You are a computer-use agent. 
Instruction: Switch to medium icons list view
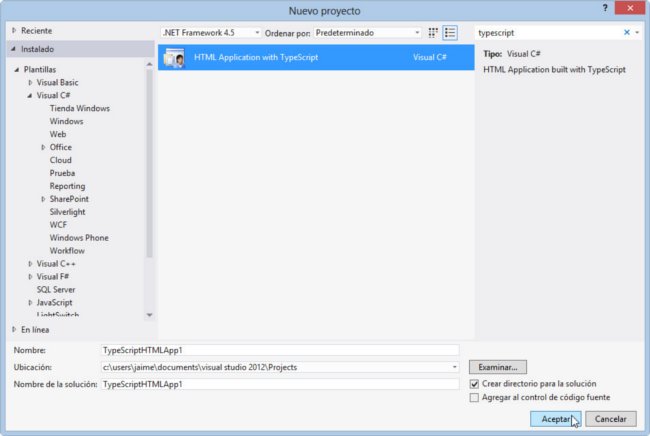(x=450, y=33)
